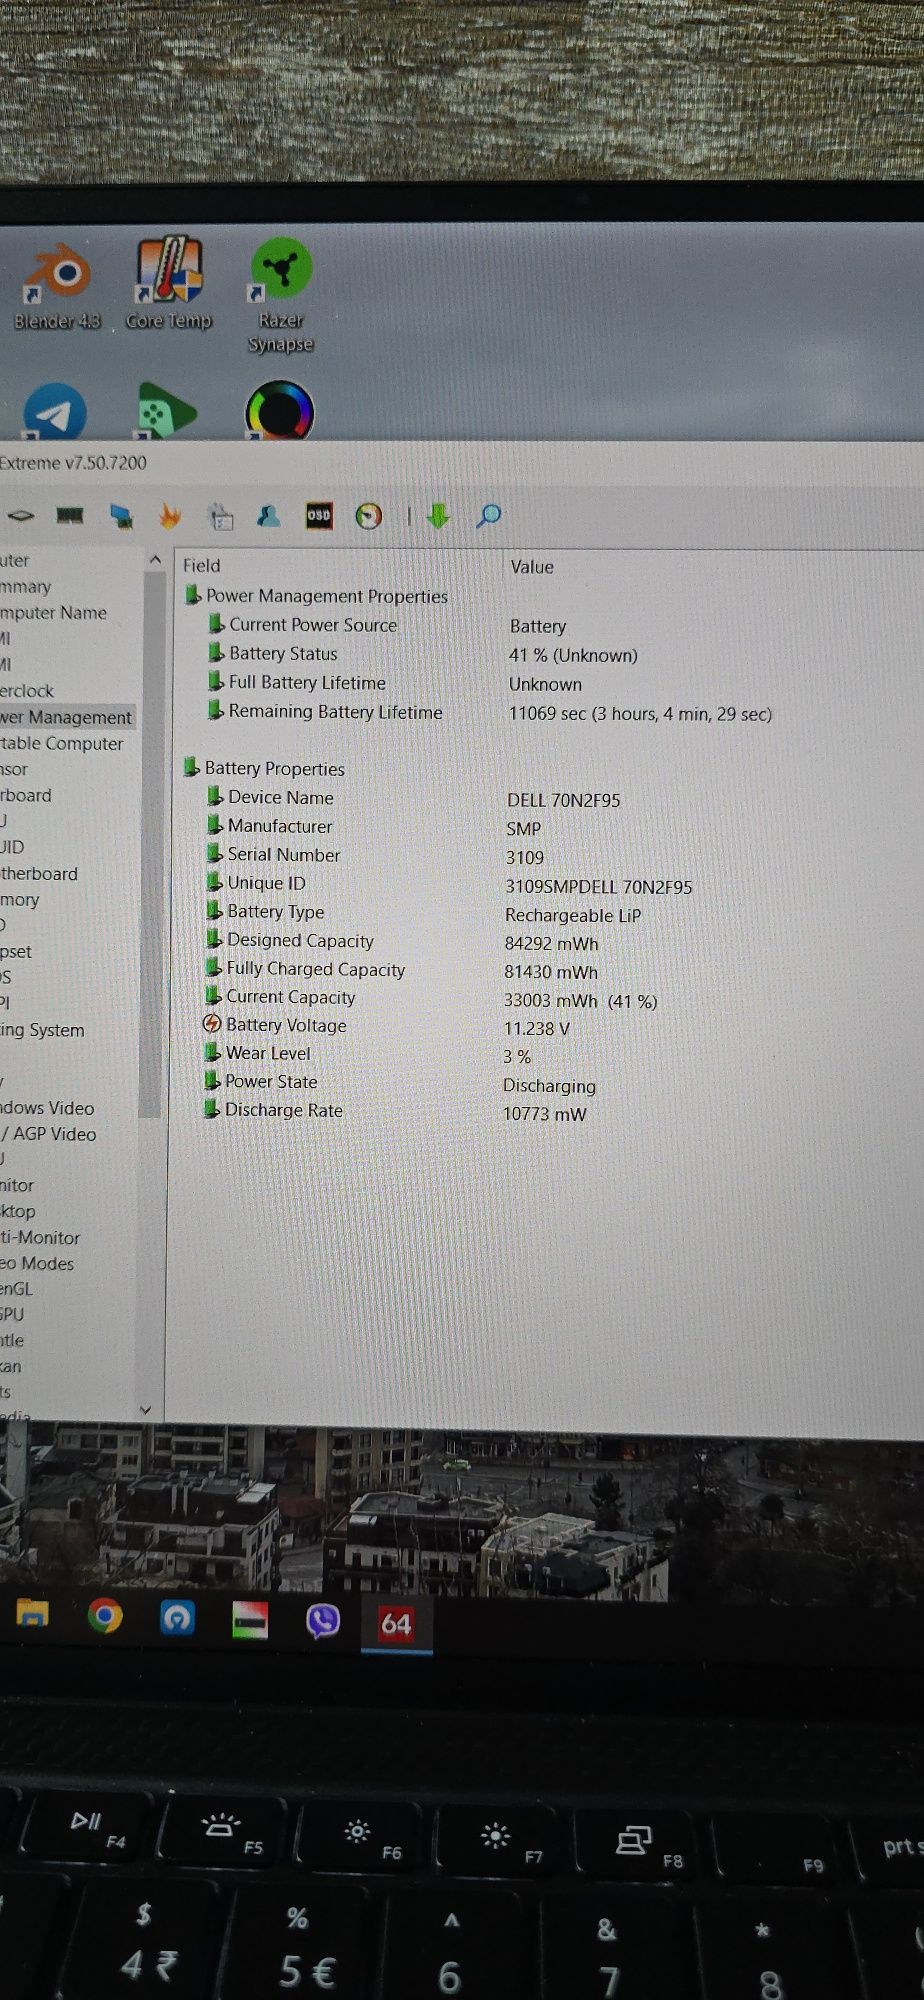Select the Computer Name tree item
924x2000 pixels.
pyautogui.click(x=54, y=612)
